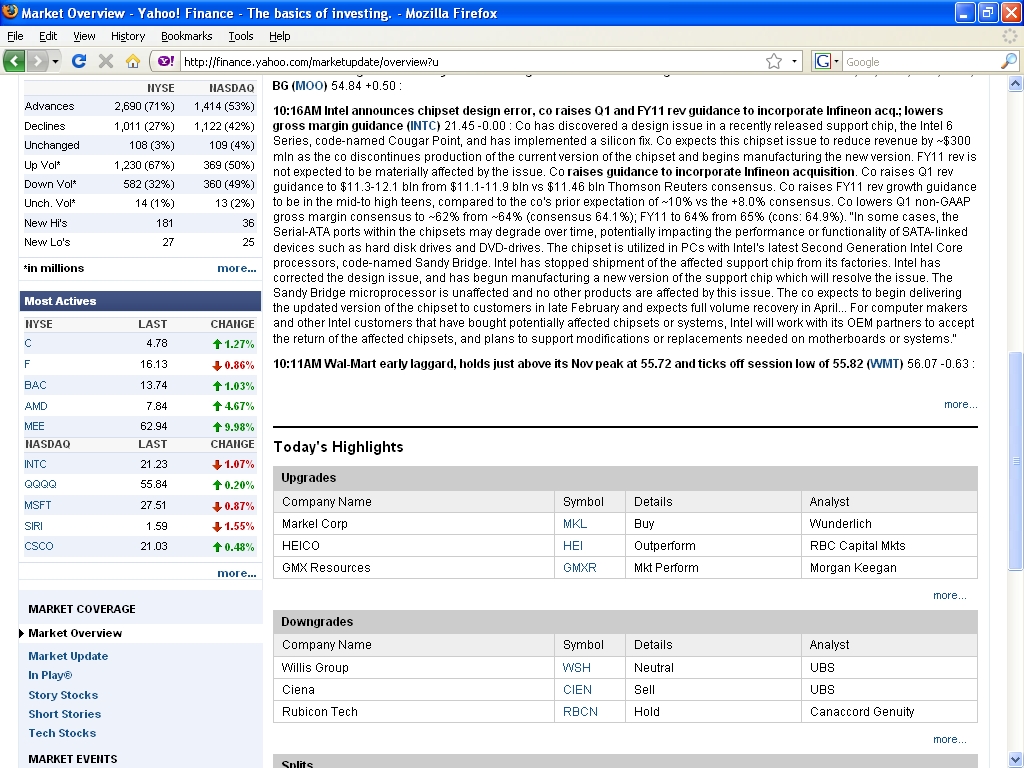
Task: Open MEE ticker link
Action: (x=35, y=426)
